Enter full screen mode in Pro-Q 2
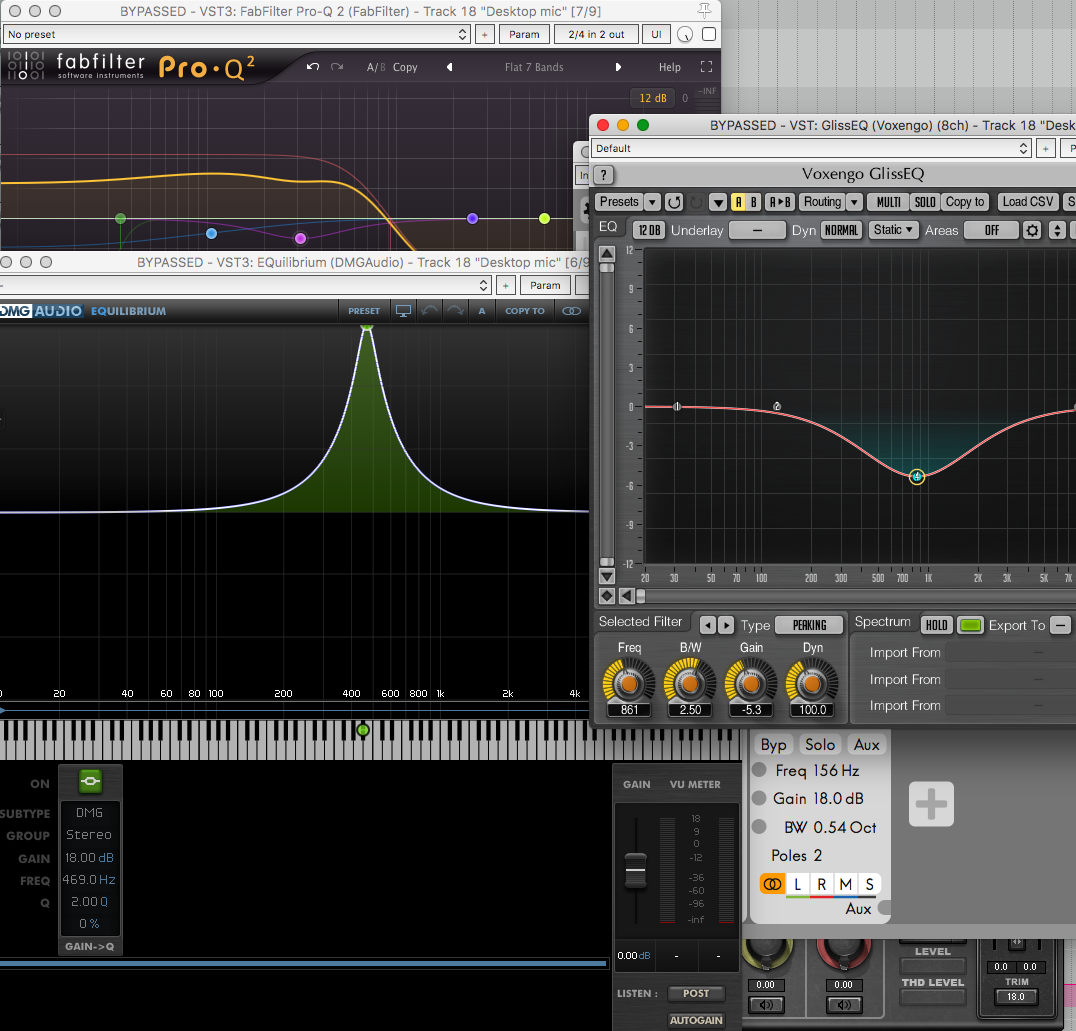 coord(707,67)
